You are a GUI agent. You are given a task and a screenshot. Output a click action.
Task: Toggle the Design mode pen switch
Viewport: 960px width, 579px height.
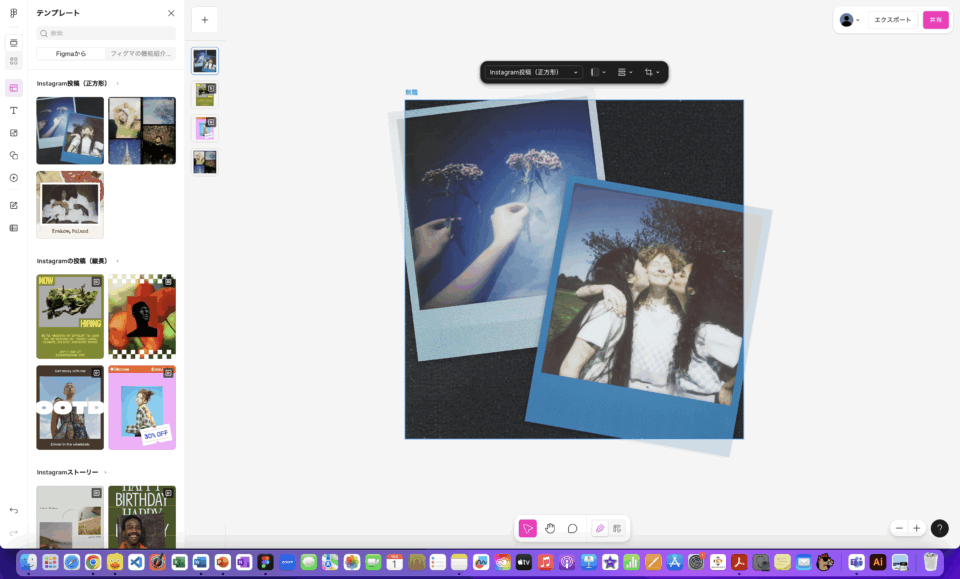click(600, 528)
